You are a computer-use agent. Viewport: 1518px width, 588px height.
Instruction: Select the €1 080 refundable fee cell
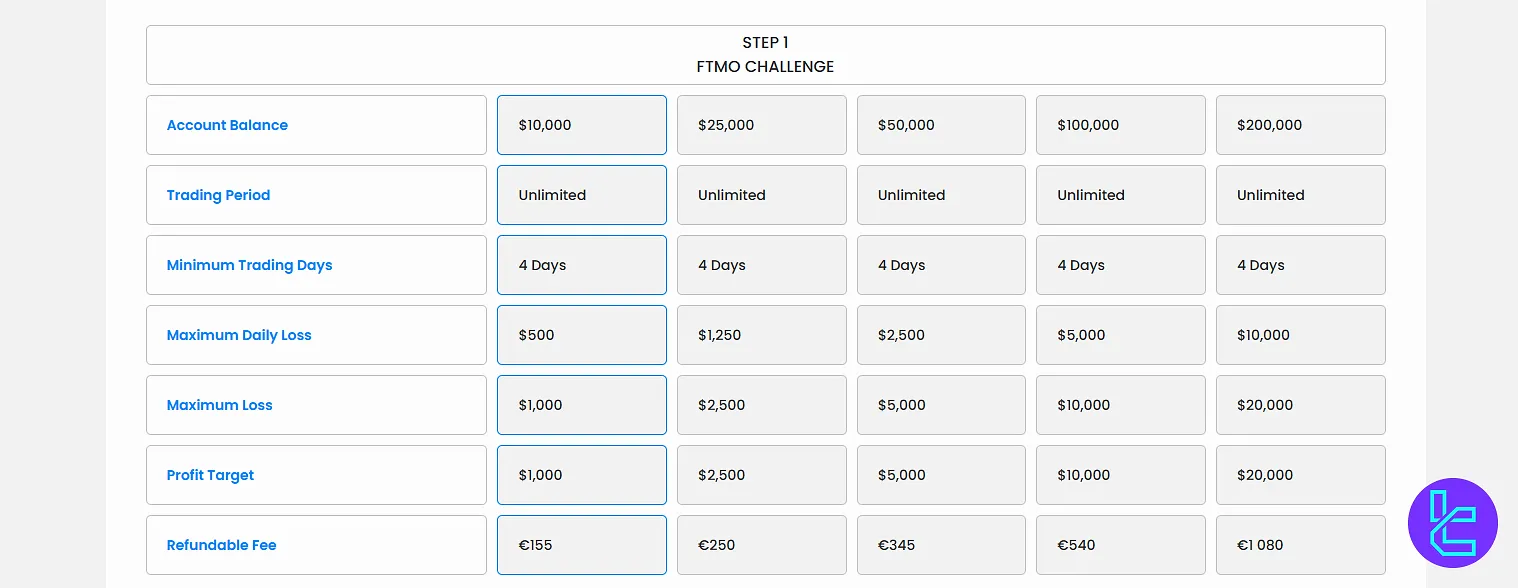[x=1300, y=545]
